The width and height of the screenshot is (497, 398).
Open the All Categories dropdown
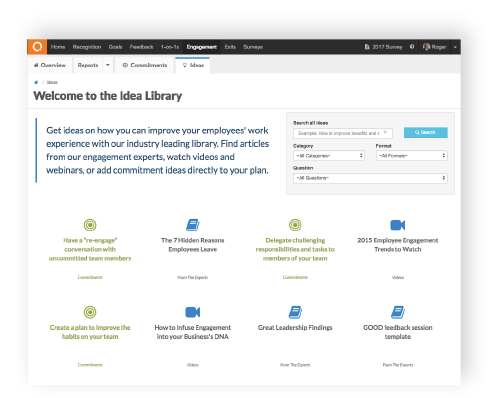tap(329, 156)
